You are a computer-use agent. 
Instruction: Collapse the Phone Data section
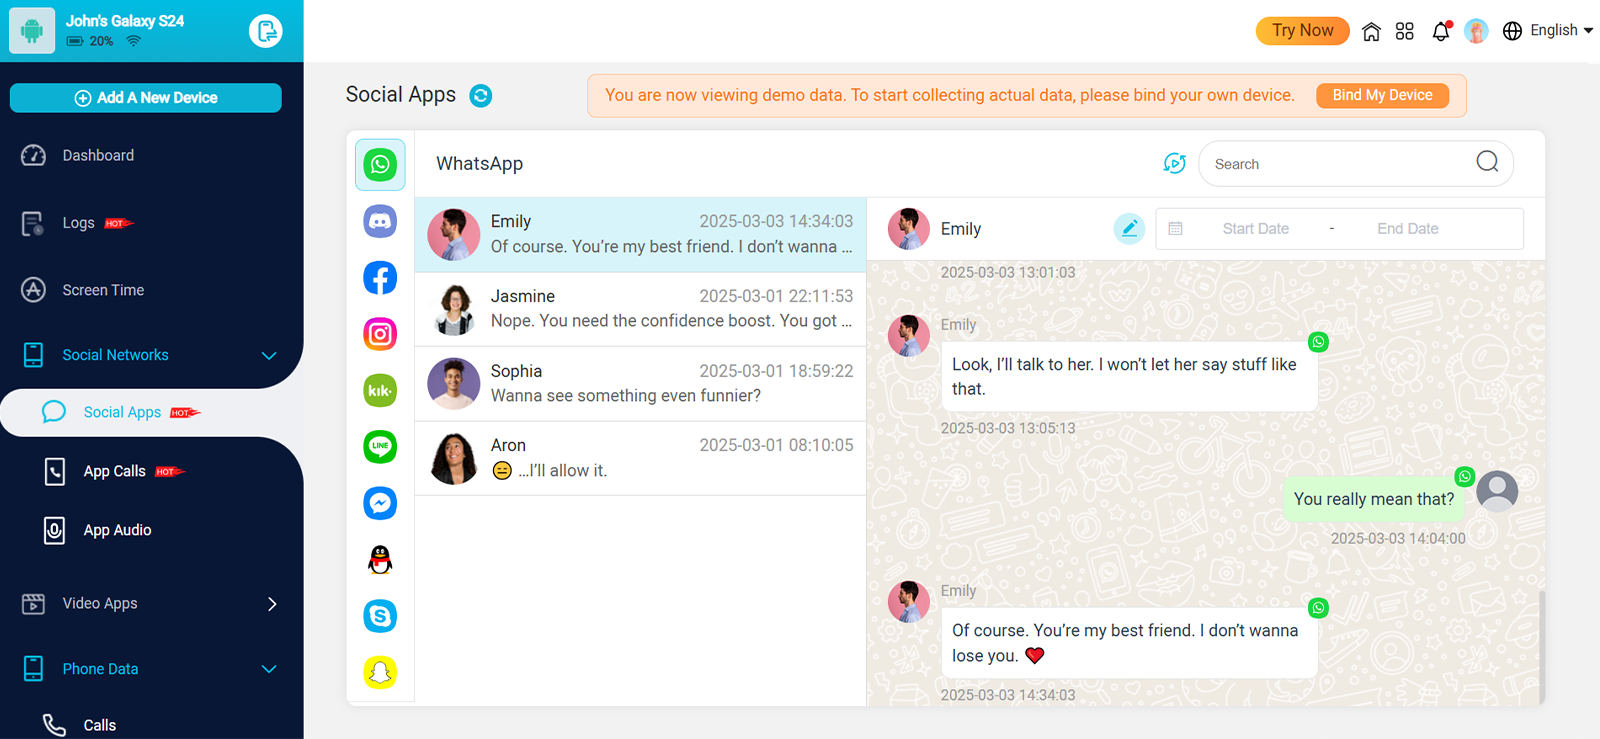268,669
